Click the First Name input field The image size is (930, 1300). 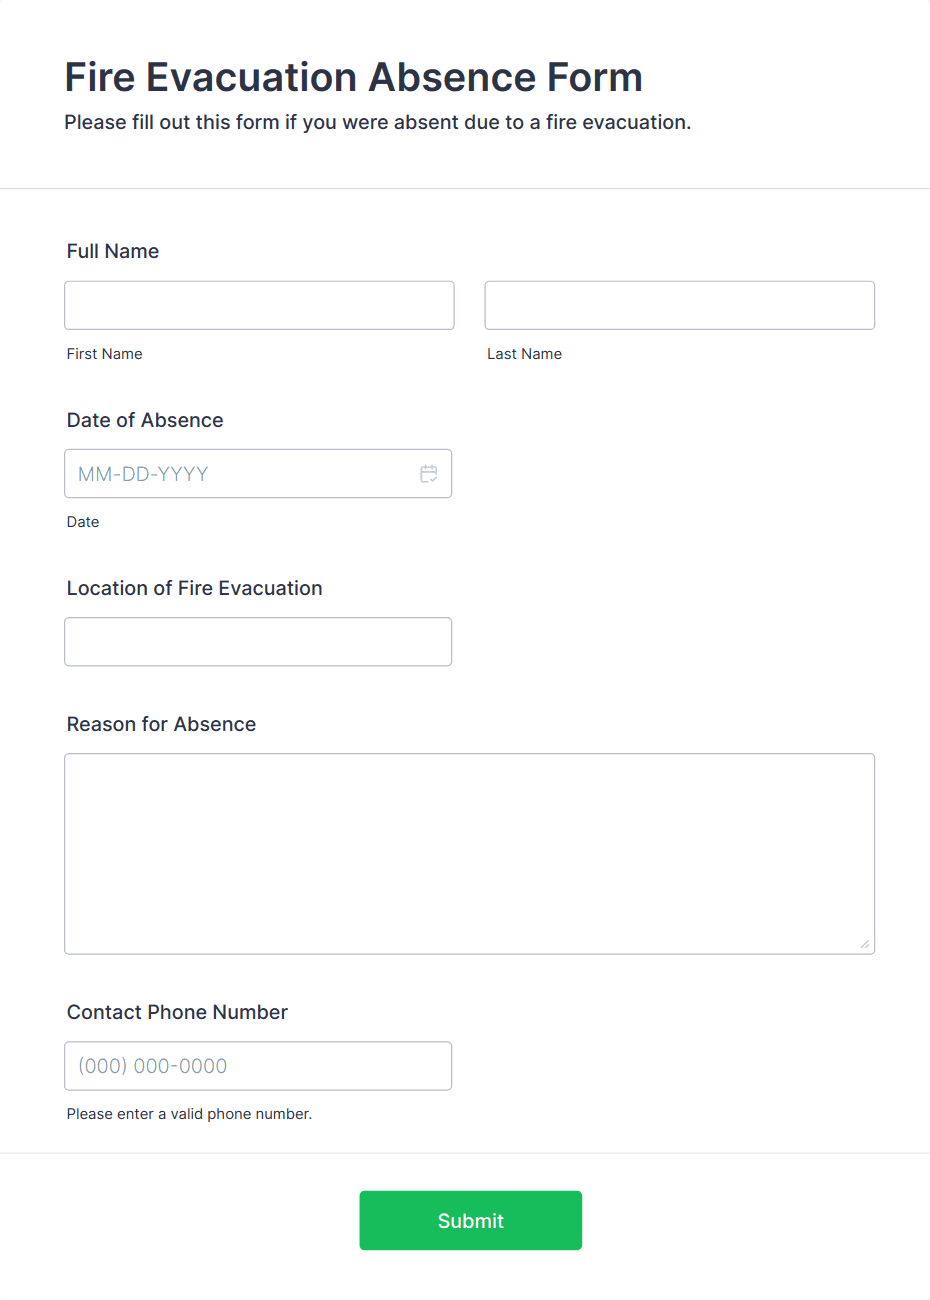coord(259,305)
